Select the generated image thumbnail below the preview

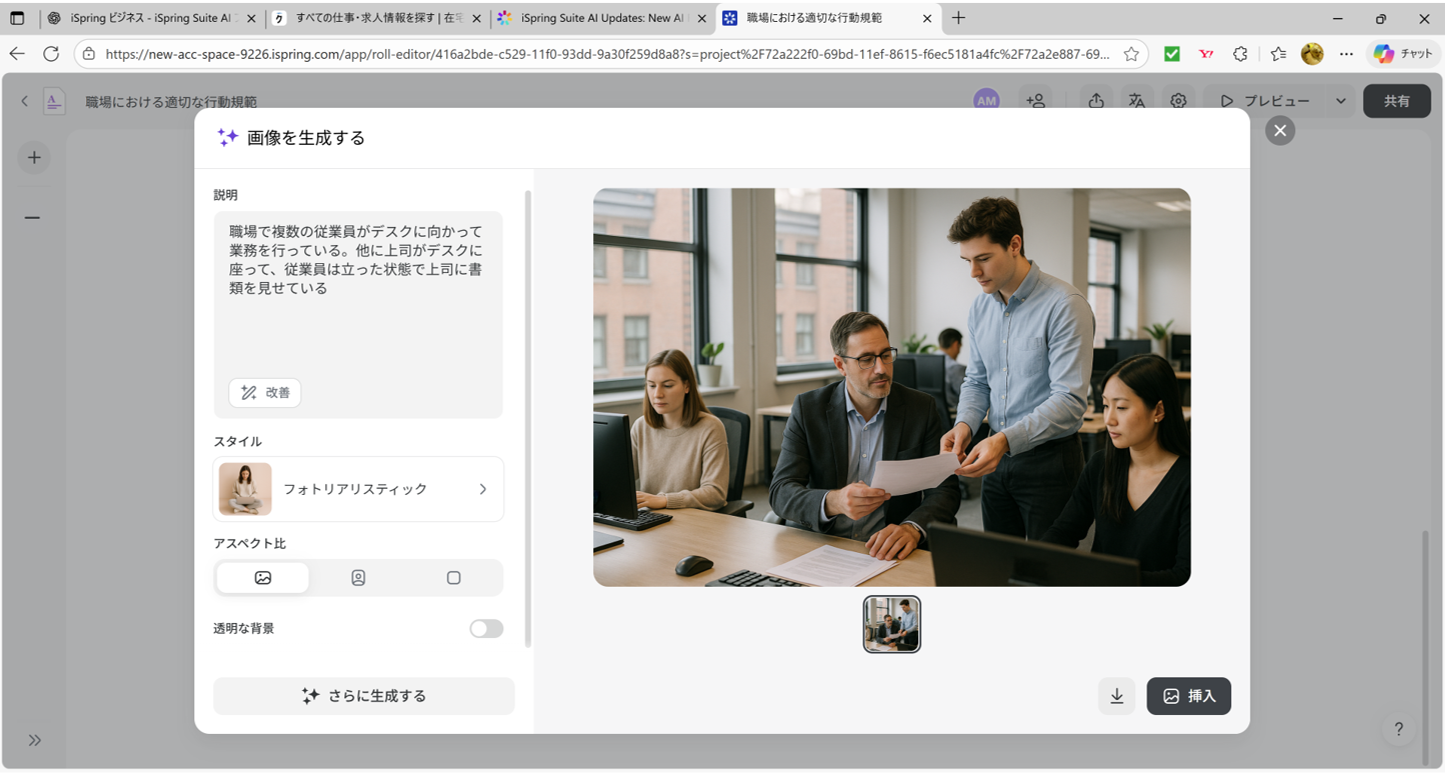pyautogui.click(x=891, y=624)
